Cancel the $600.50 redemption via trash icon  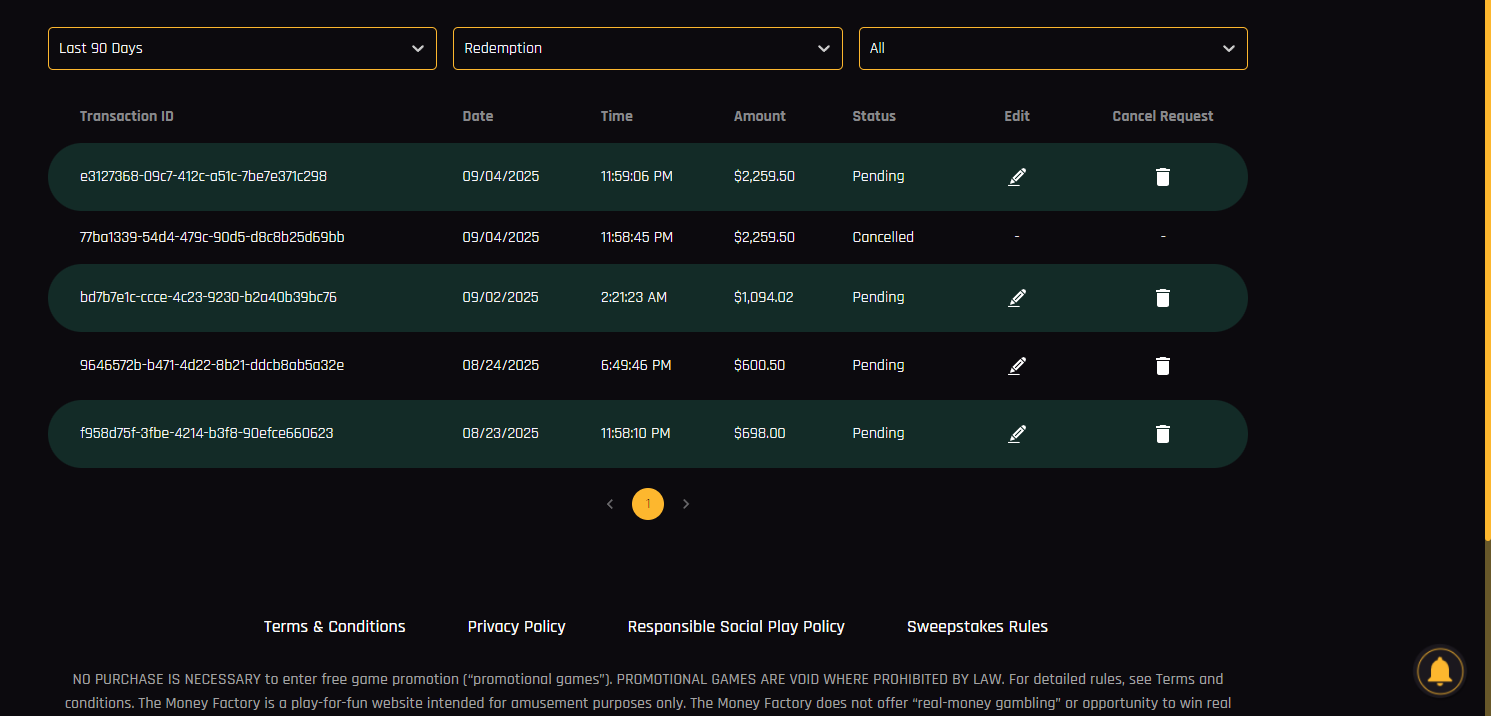coord(1162,366)
